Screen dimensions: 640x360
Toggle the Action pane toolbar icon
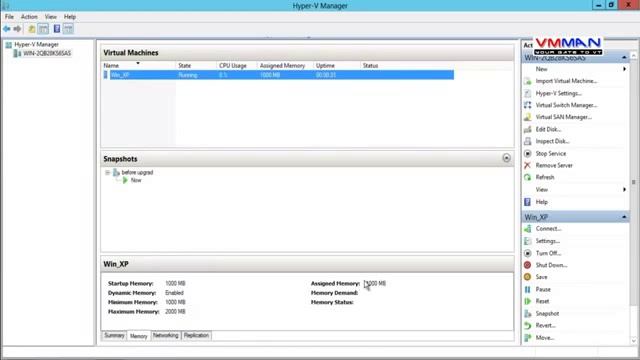(x=69, y=29)
